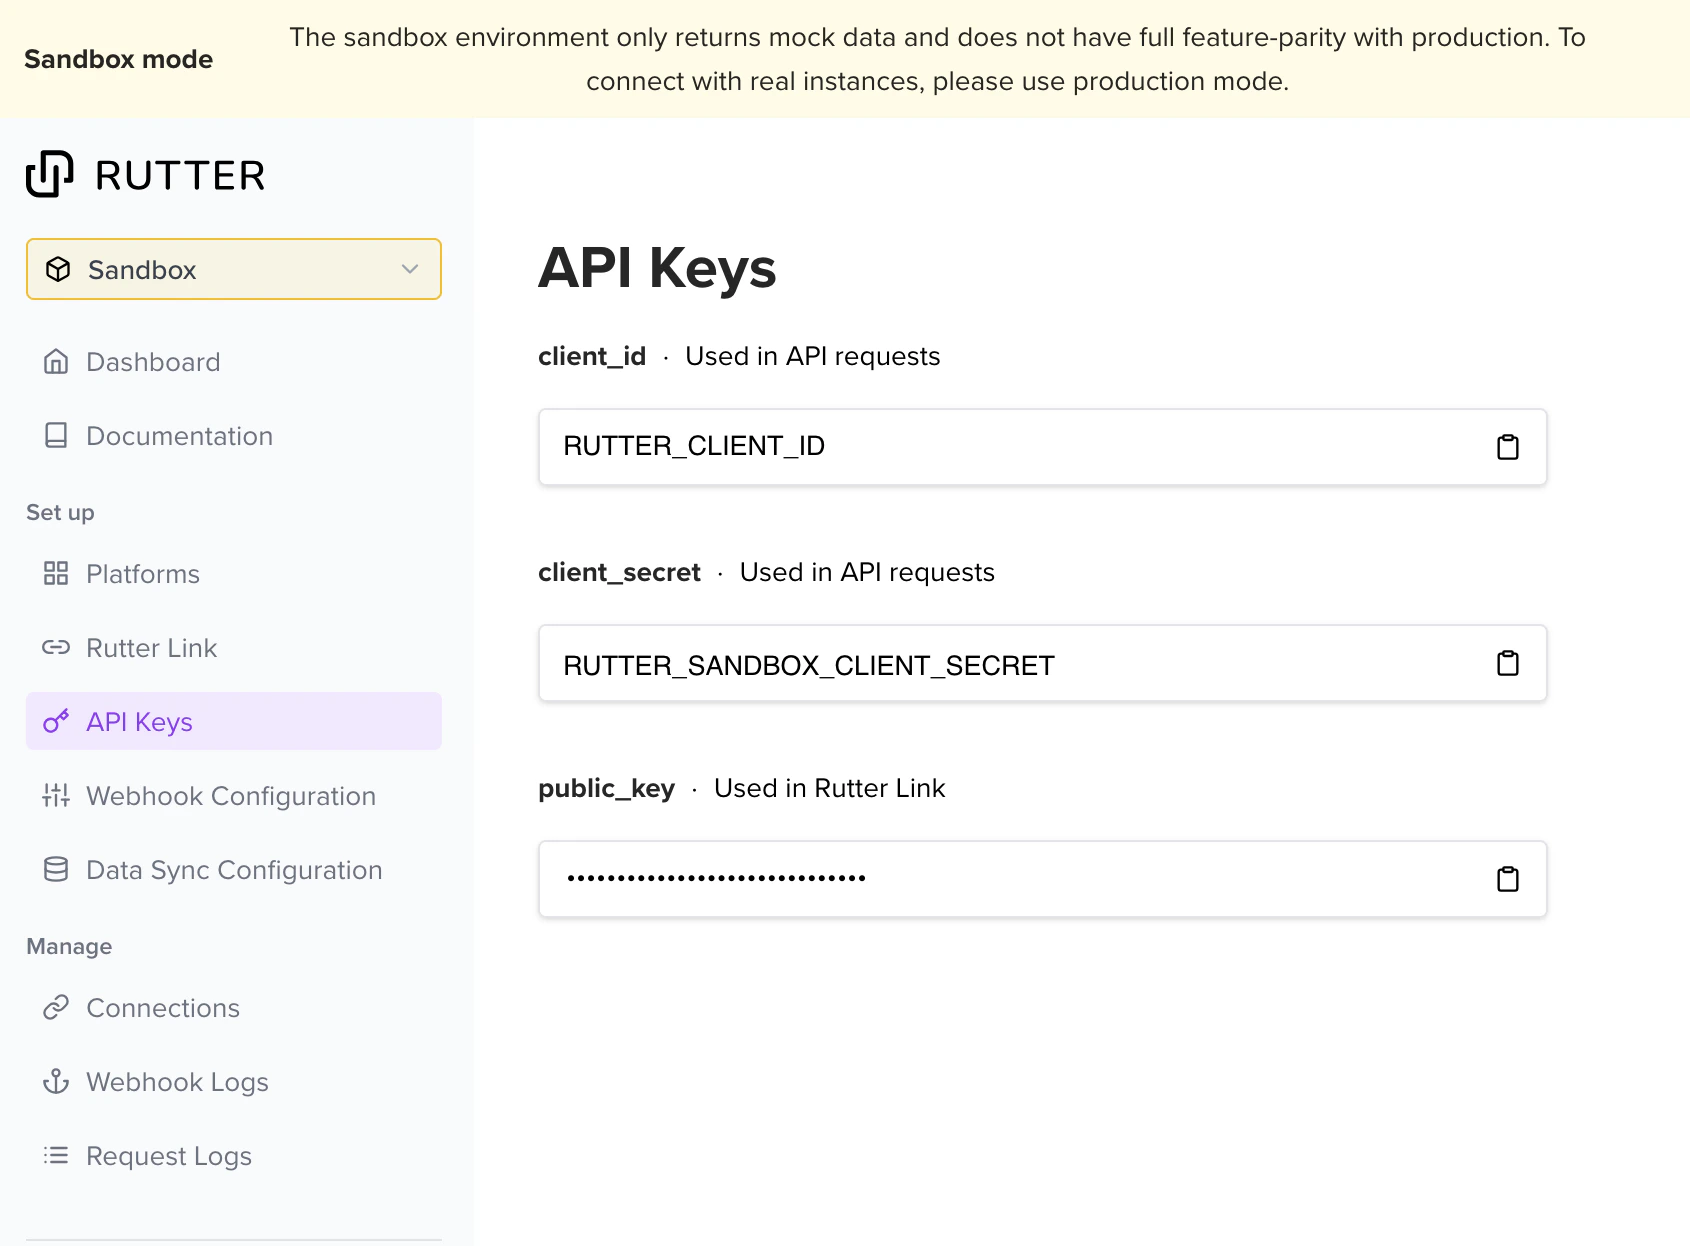Click the Dashboard sidebar link
Screen dimensions: 1690x1246
153,361
